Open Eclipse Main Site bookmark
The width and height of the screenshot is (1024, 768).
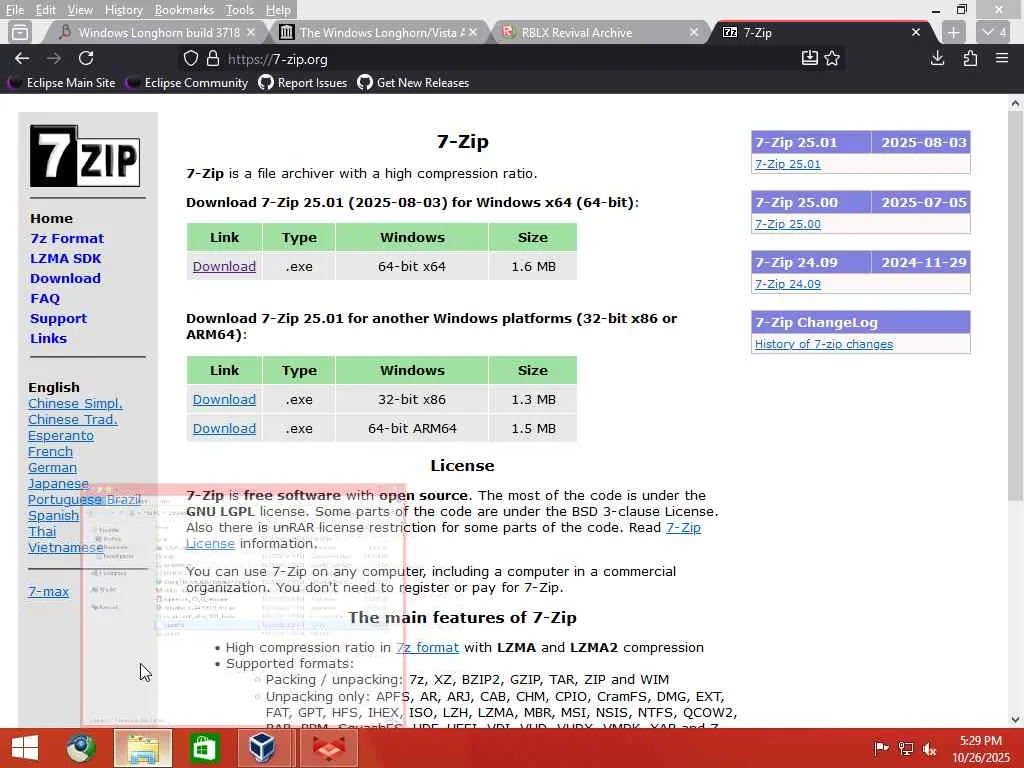(x=62, y=83)
